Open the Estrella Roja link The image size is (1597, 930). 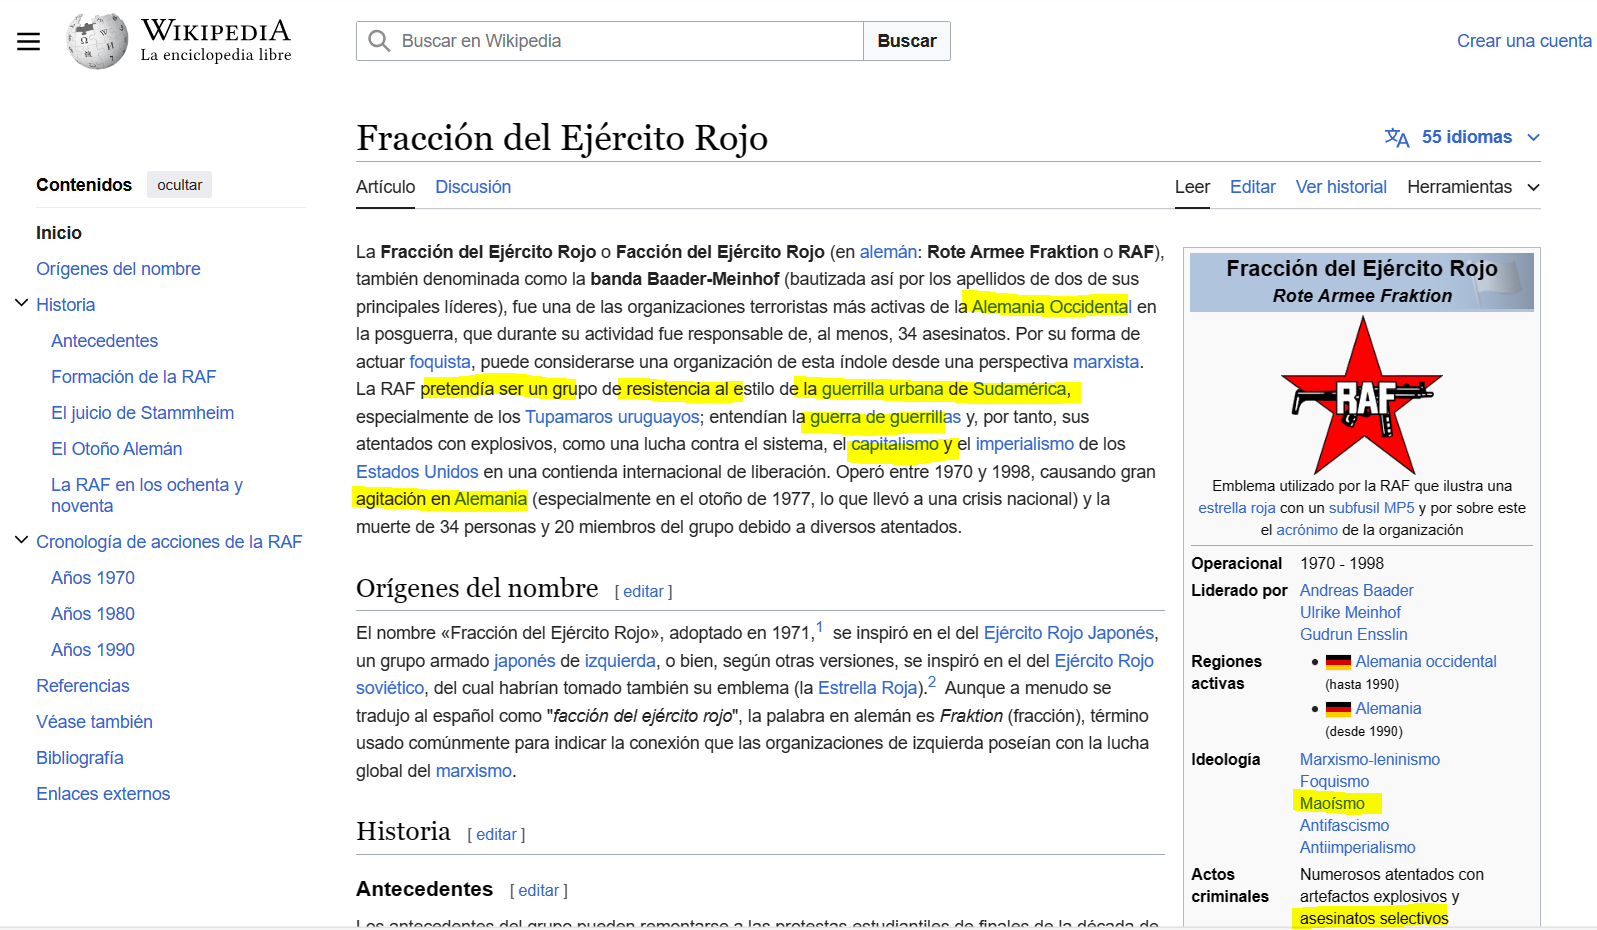(x=867, y=688)
